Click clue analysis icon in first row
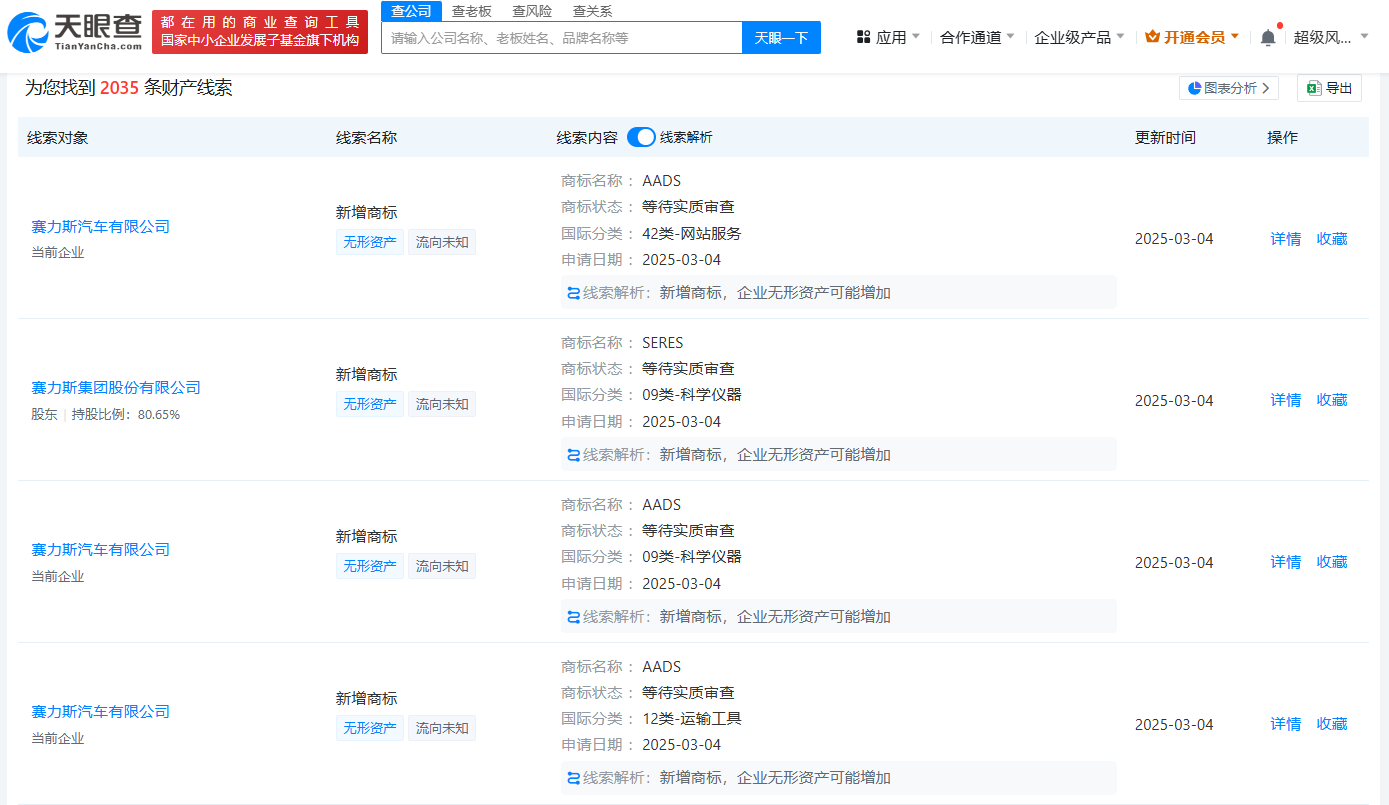Viewport: 1389px width, 805px height. coord(573,293)
